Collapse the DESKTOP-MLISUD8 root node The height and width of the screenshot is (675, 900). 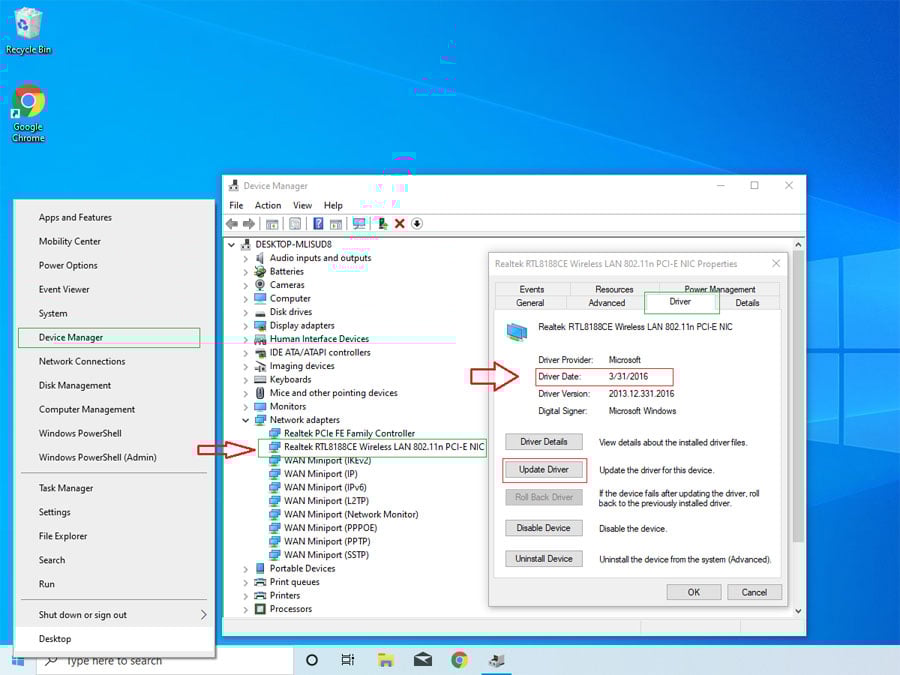click(231, 245)
